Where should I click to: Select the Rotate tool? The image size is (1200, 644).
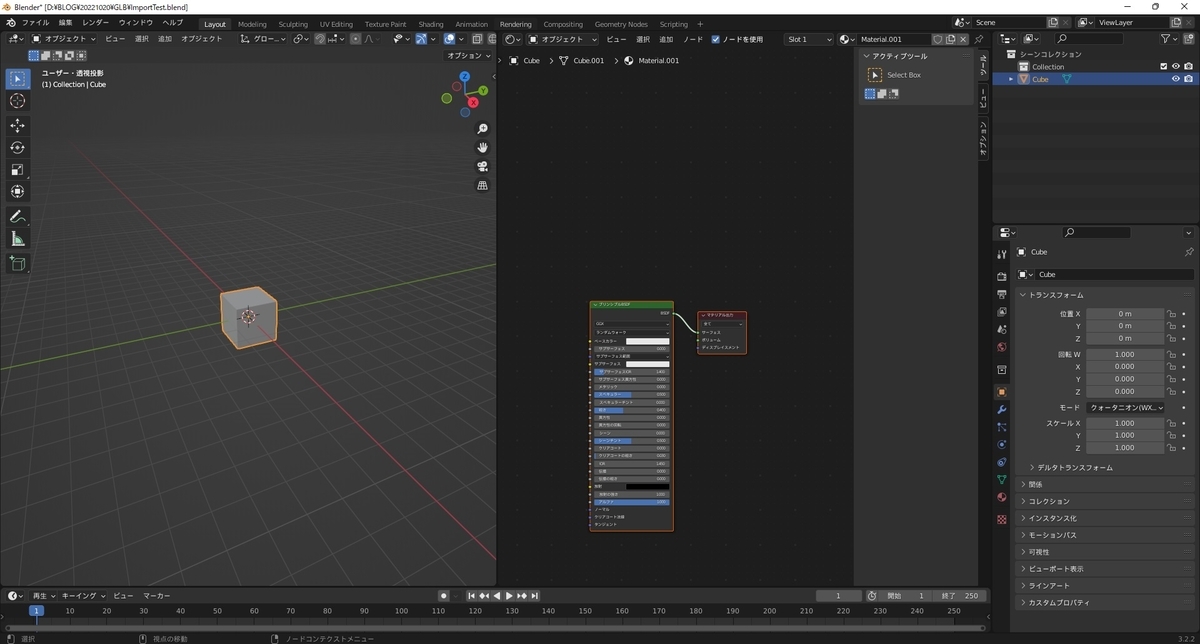[x=17, y=147]
